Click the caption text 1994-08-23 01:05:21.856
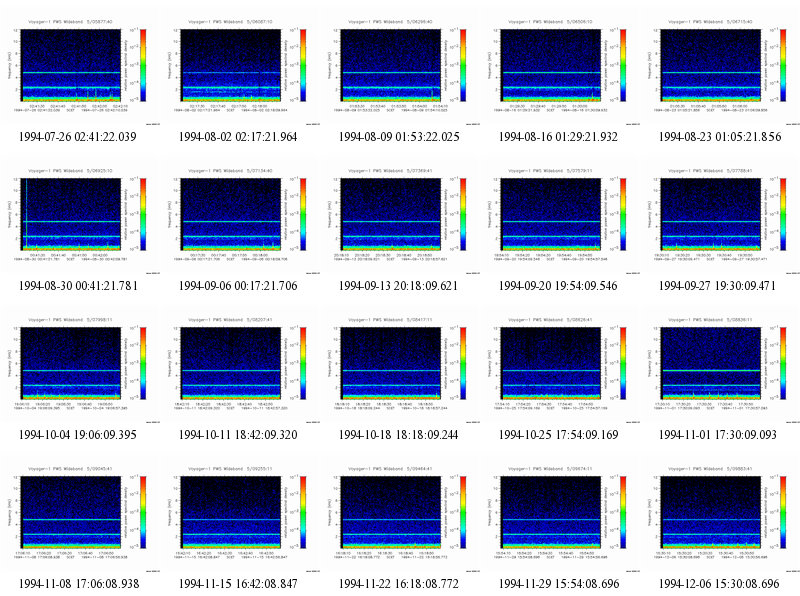 click(720, 137)
